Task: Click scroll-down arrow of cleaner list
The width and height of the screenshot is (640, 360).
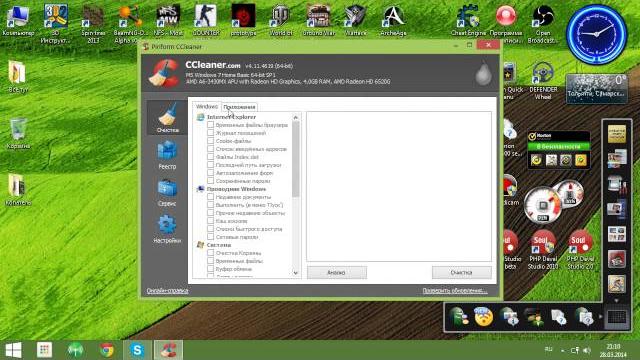Action: click(296, 273)
